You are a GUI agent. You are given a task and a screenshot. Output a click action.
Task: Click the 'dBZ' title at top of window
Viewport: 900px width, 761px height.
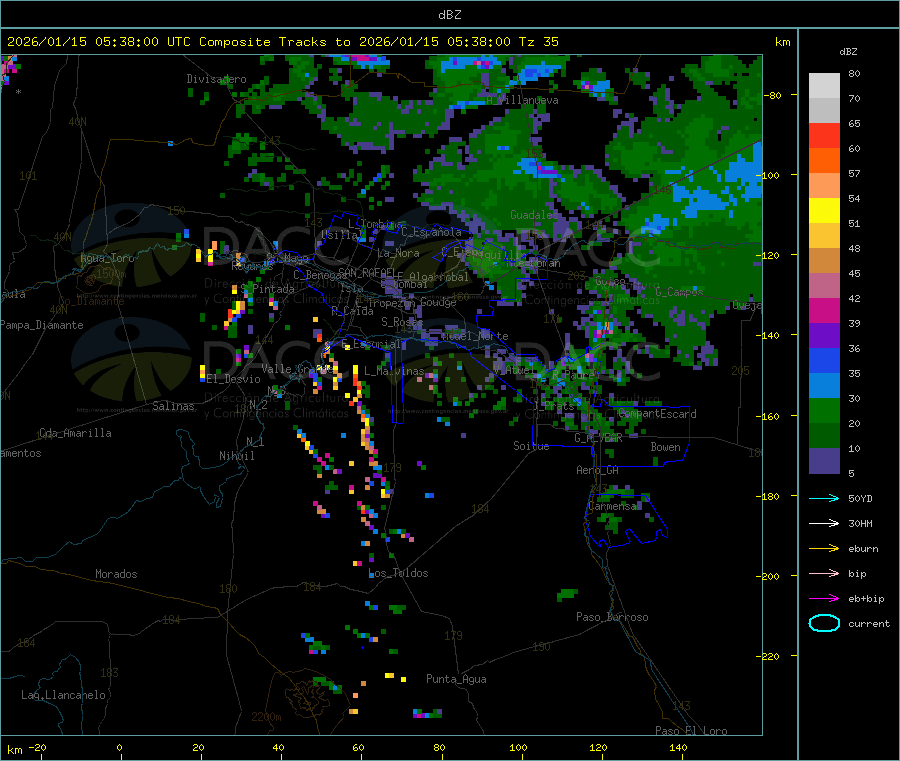coord(449,15)
